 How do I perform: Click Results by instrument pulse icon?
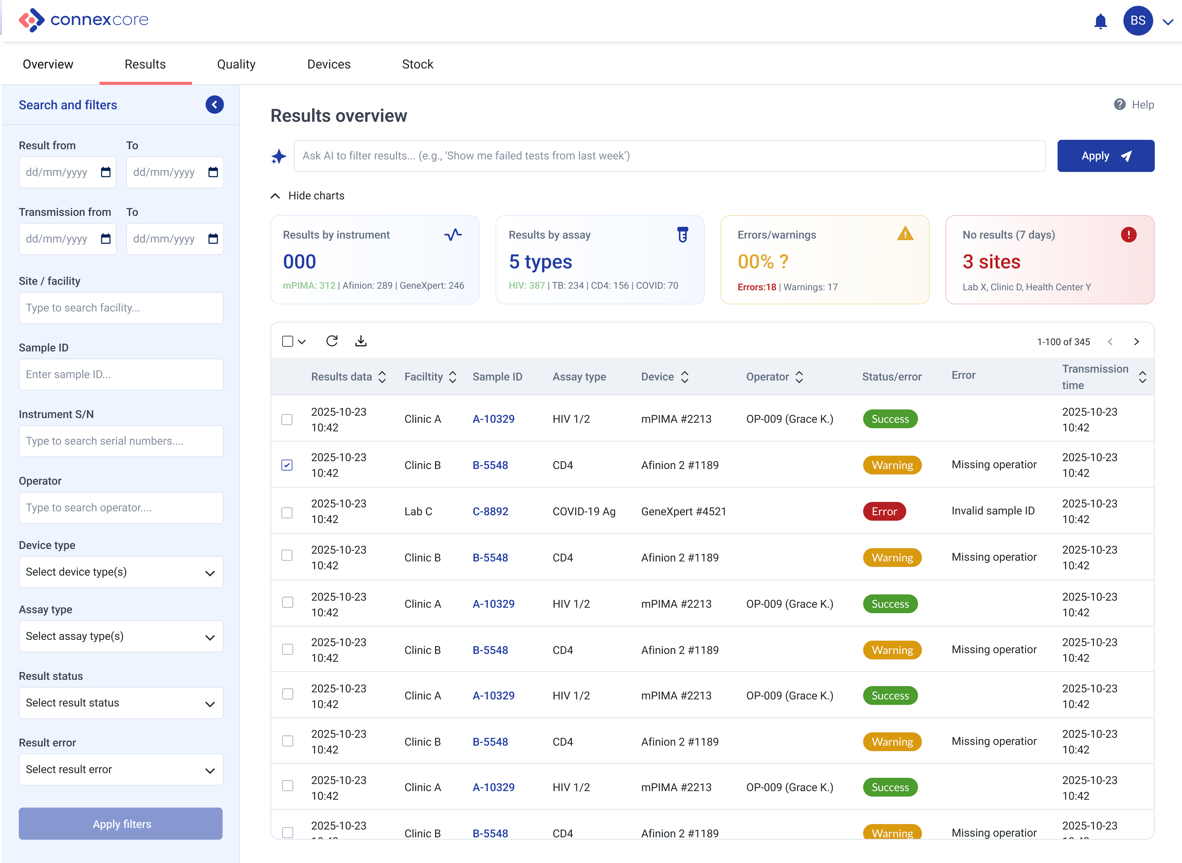(x=453, y=234)
